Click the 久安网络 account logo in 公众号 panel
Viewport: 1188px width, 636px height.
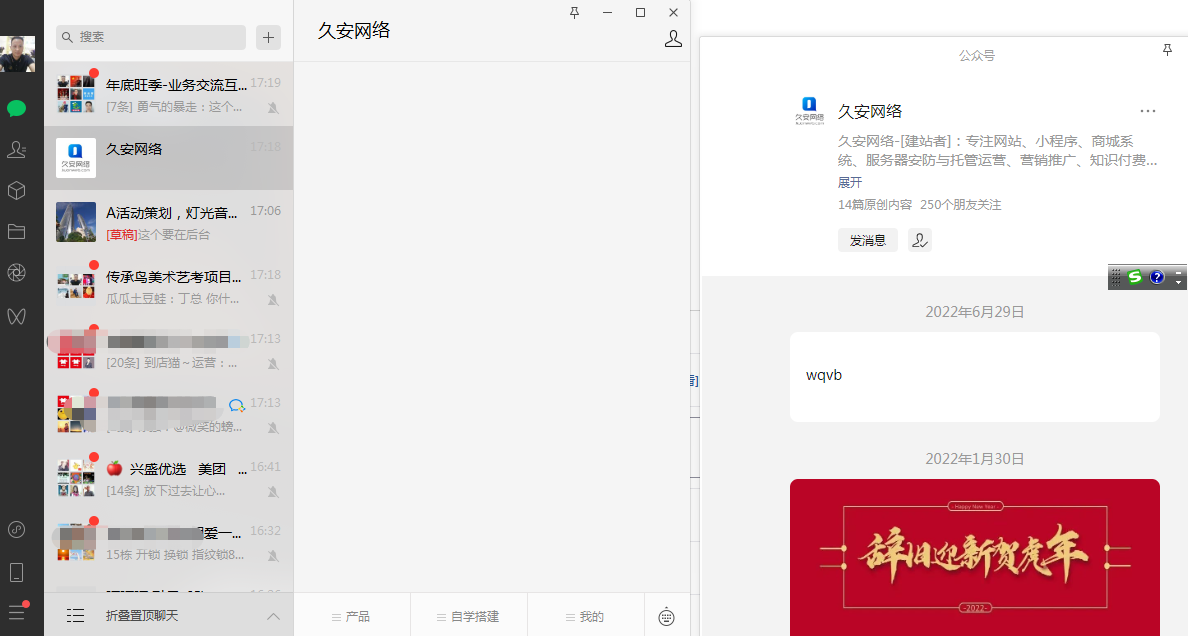pos(809,110)
